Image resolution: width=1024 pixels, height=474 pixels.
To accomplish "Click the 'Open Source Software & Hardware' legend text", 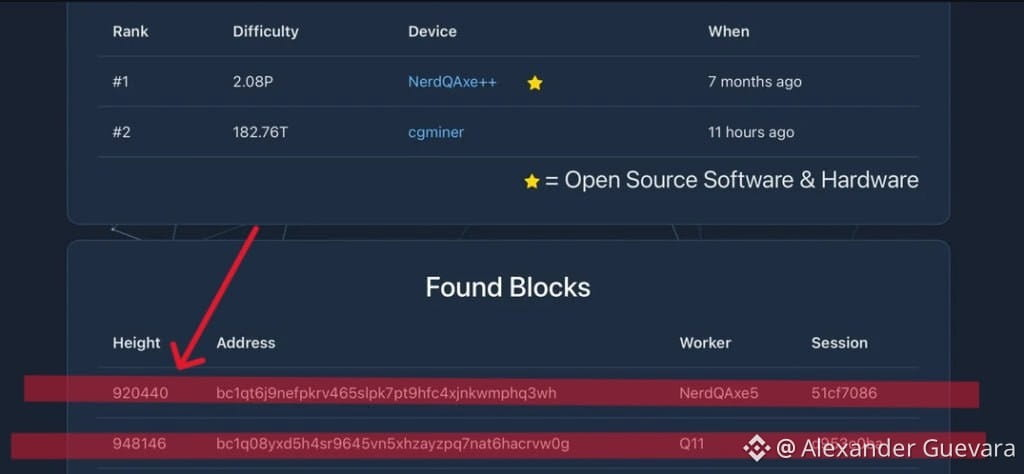I will click(x=741, y=180).
